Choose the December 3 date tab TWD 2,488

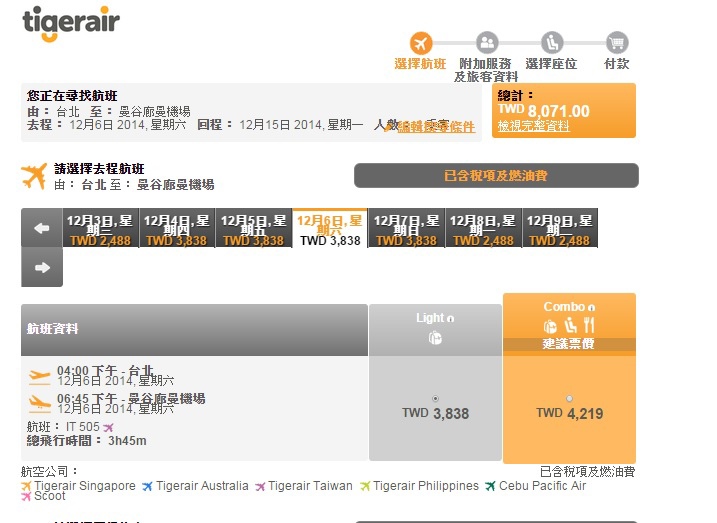100,228
